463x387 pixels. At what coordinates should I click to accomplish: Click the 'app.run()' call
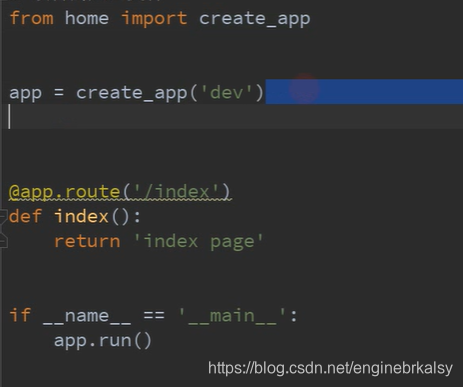103,341
